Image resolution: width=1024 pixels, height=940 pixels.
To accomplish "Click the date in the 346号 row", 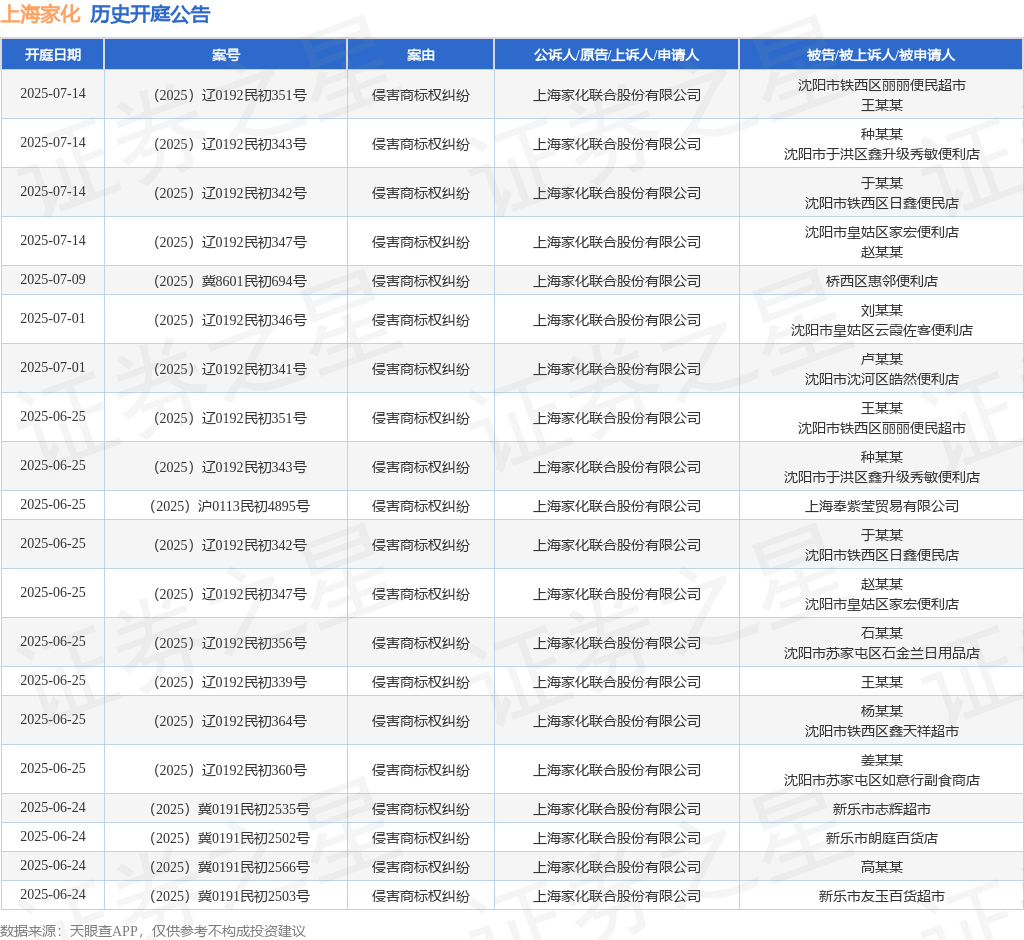I will (x=53, y=319).
